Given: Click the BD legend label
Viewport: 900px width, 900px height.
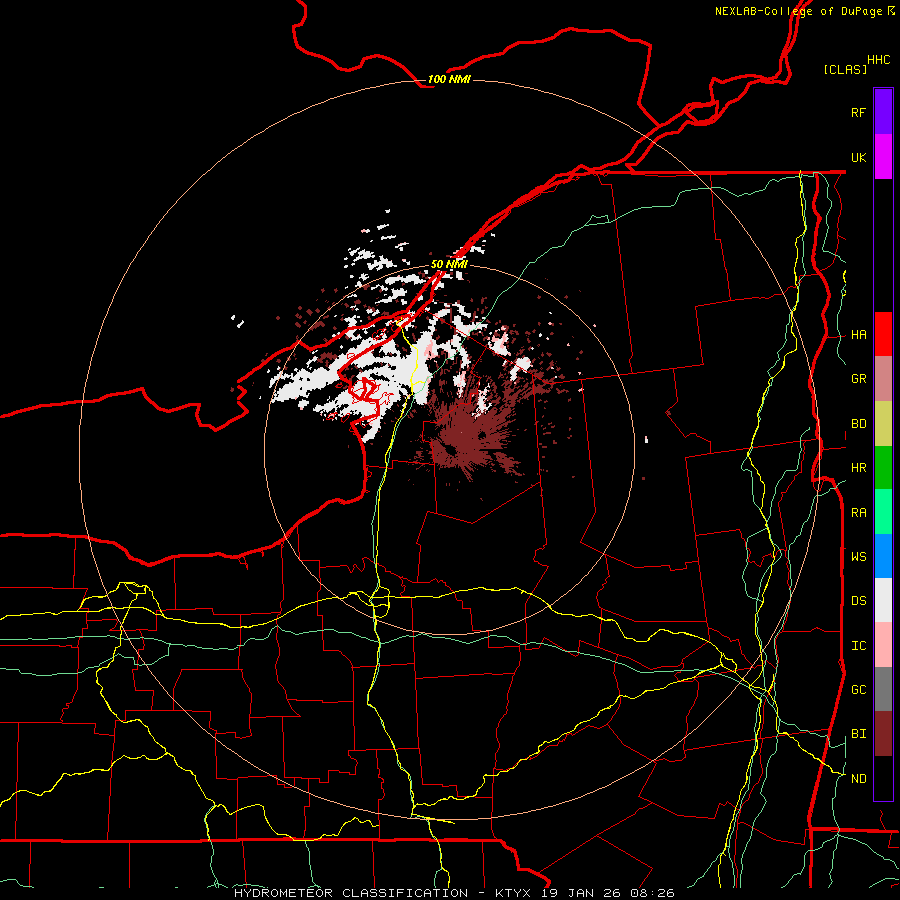Looking at the screenshot, I should (x=858, y=424).
